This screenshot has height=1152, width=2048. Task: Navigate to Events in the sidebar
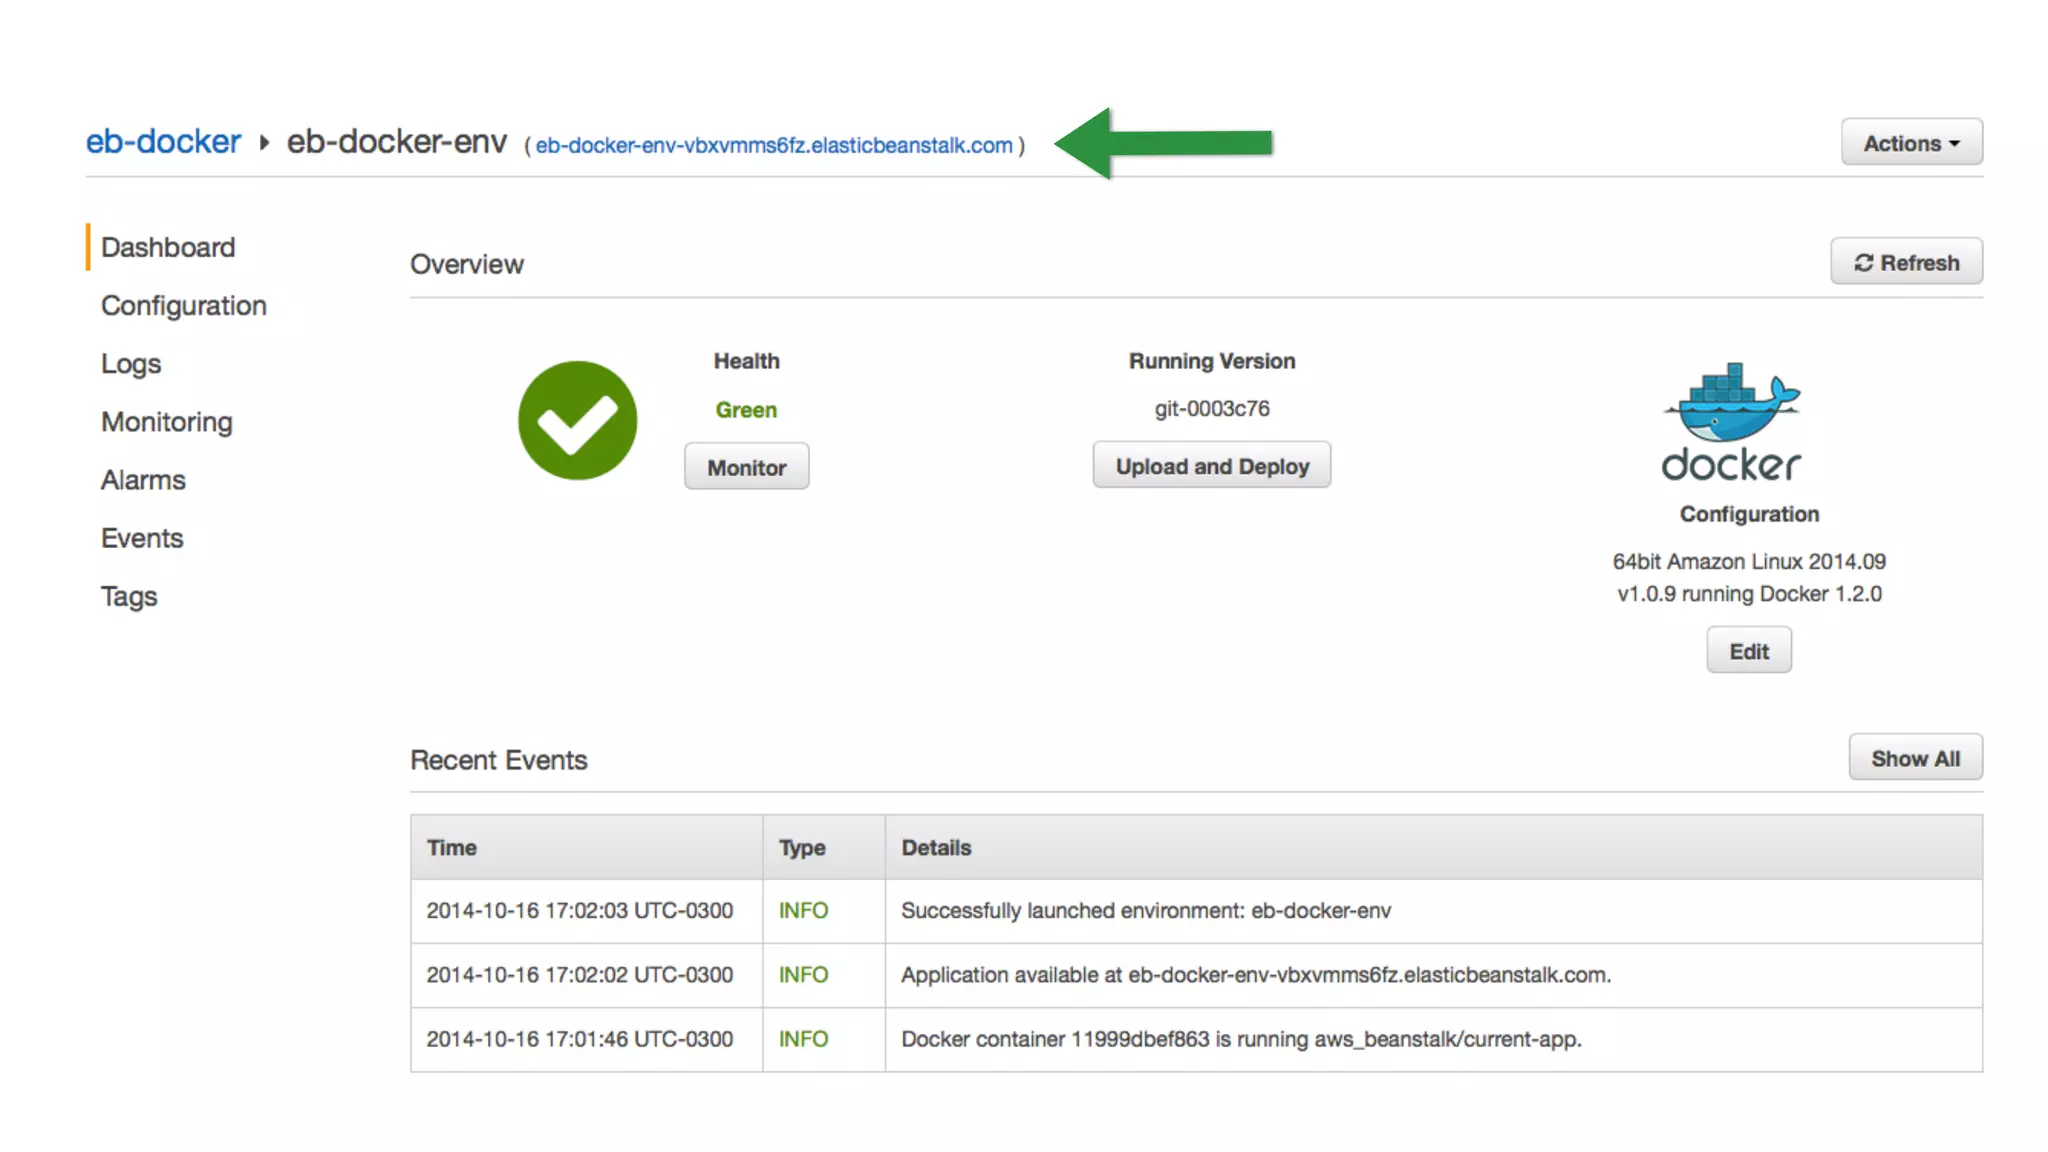pos(142,538)
